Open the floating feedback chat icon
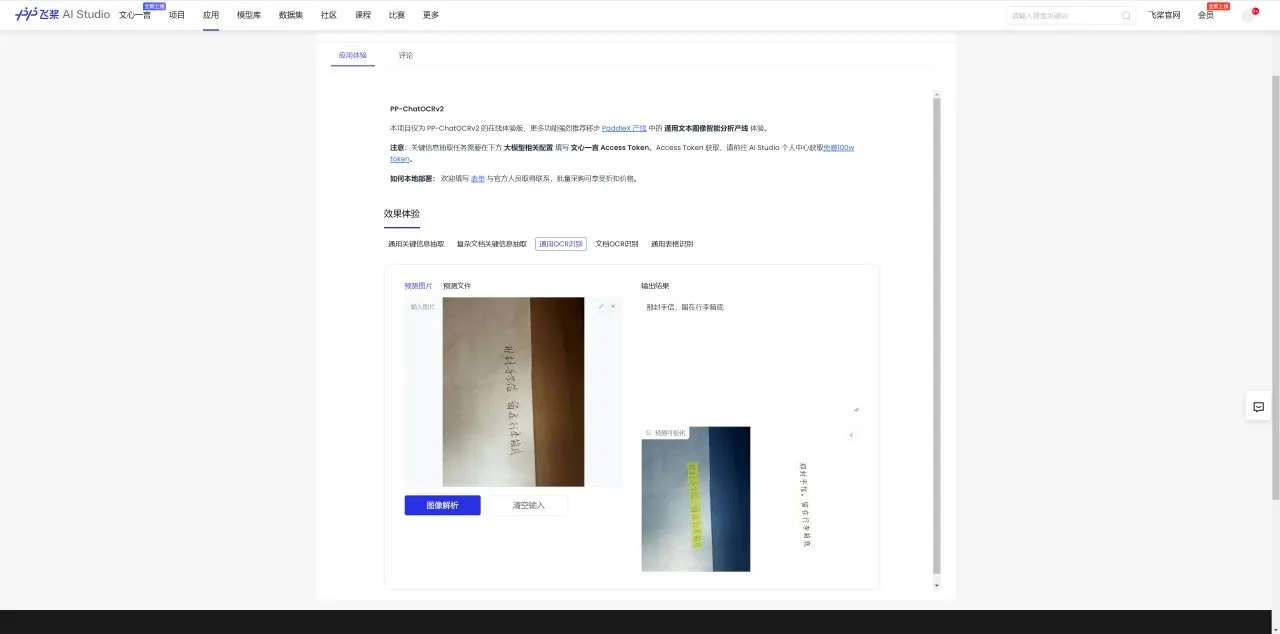Viewport: 1280px width, 634px height. tap(1258, 407)
